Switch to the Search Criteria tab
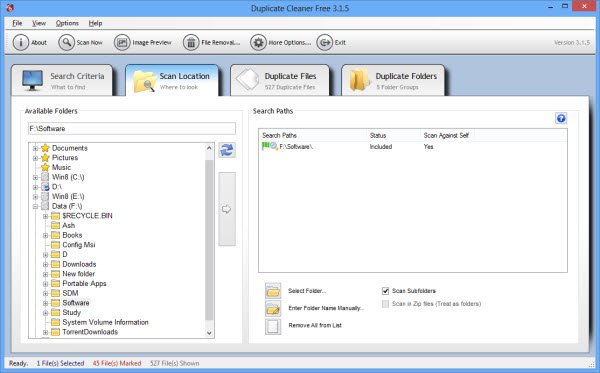This screenshot has width=600, height=373. tap(62, 80)
